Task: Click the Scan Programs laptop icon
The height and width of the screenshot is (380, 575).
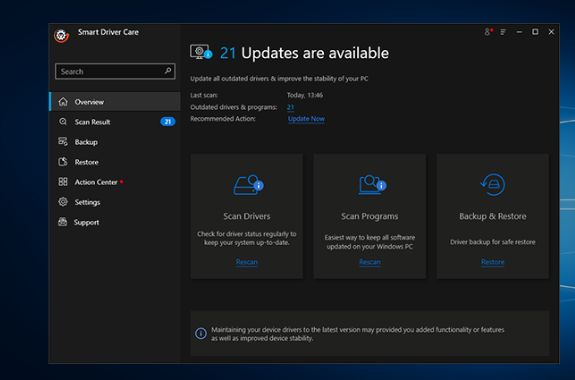Action: click(x=372, y=184)
